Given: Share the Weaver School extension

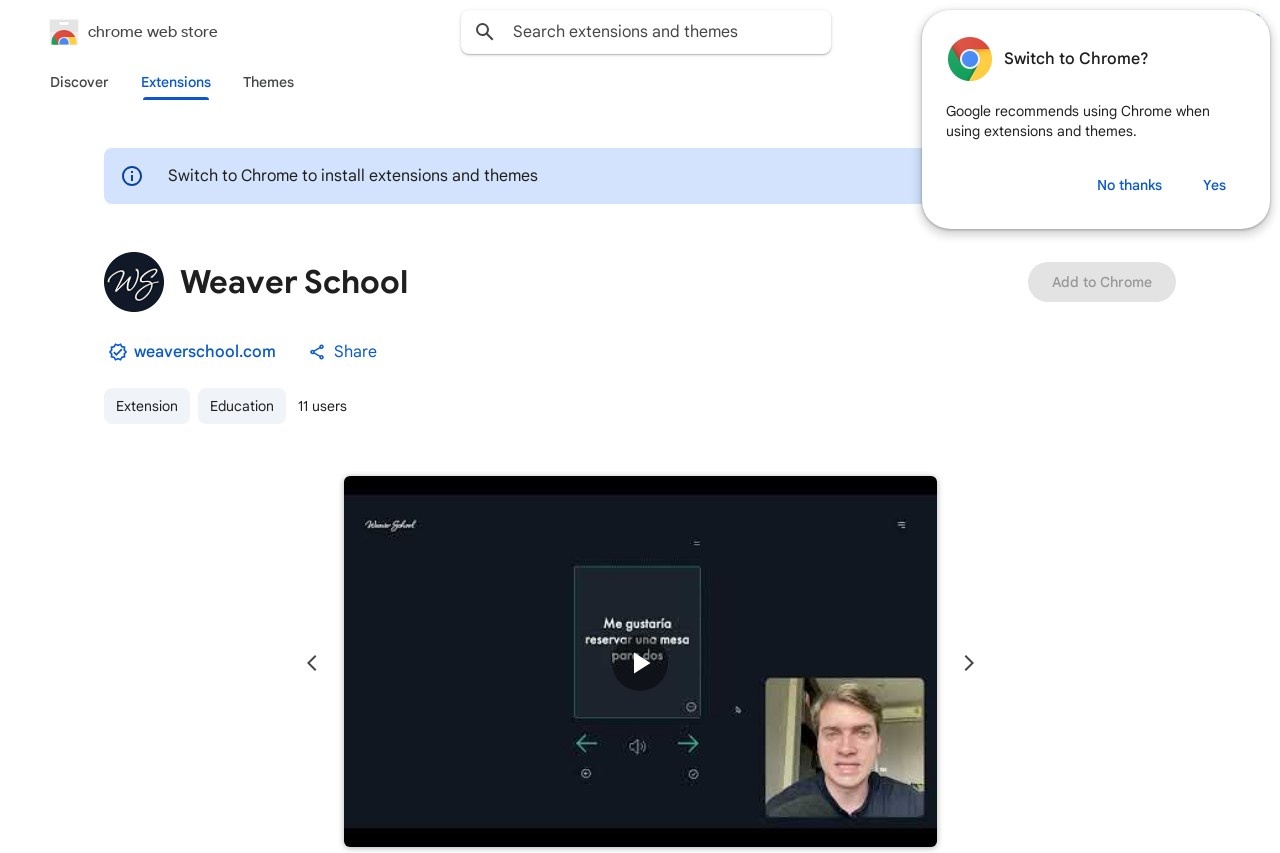Looking at the screenshot, I should (343, 351).
